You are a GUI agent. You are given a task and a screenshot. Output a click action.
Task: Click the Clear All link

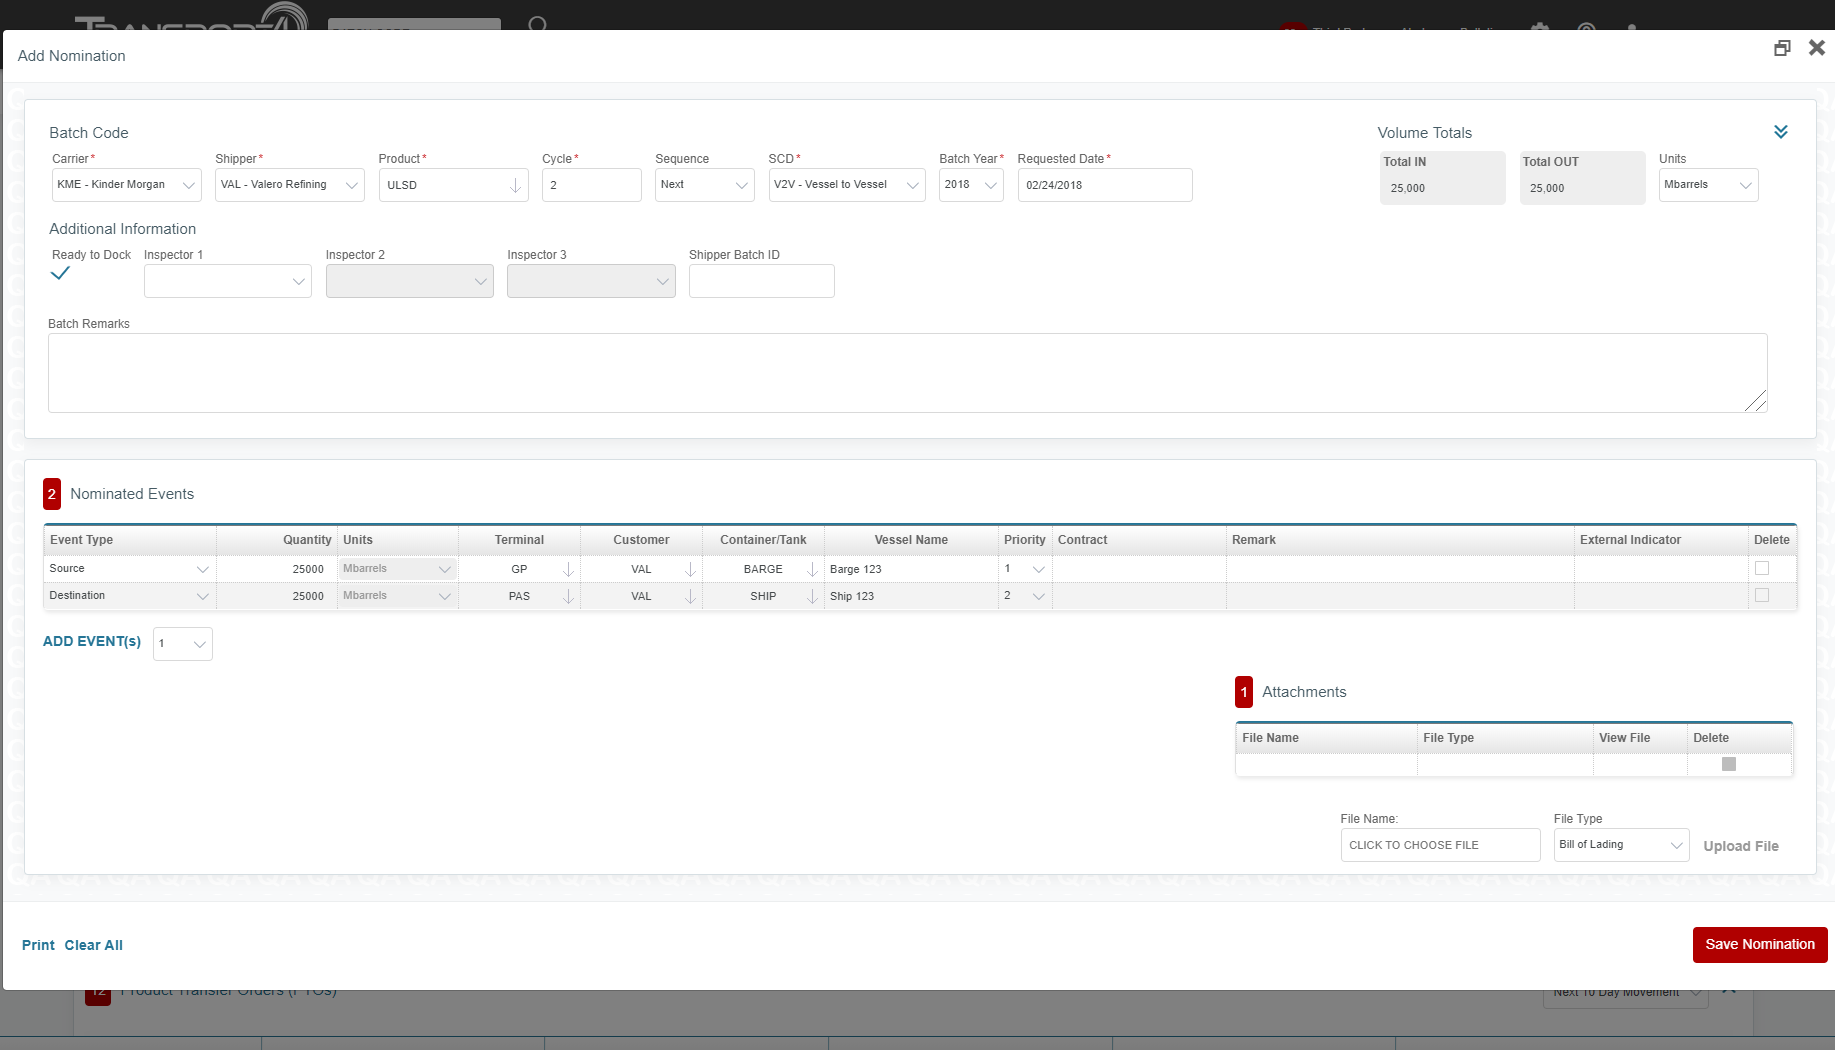[94, 945]
